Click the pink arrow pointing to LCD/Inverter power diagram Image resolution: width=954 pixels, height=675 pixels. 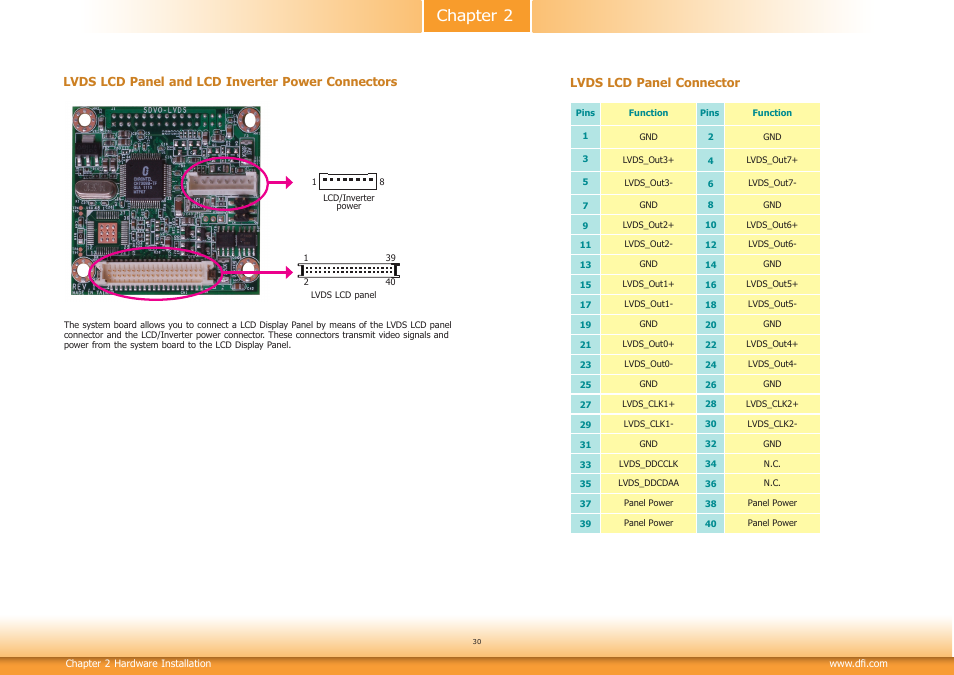286,181
